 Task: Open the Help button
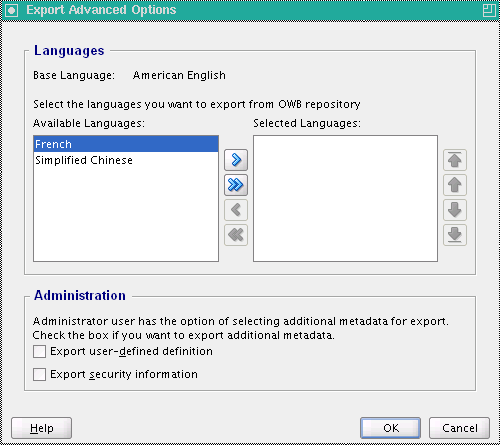pyautogui.click(x=41, y=428)
